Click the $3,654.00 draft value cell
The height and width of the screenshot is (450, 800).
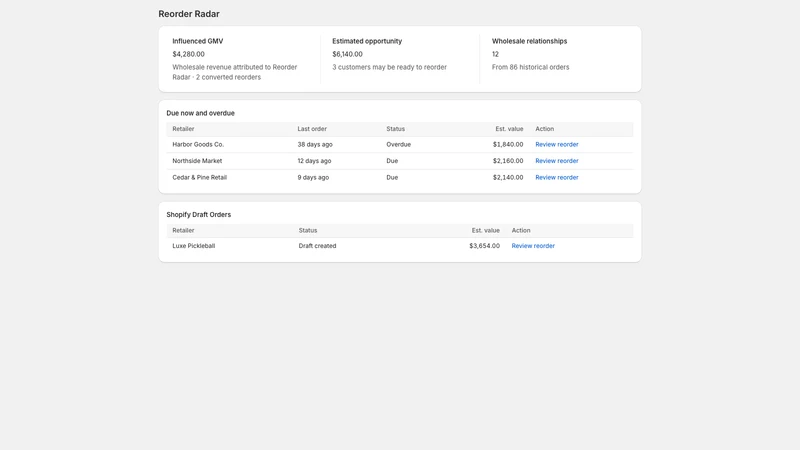[484, 246]
